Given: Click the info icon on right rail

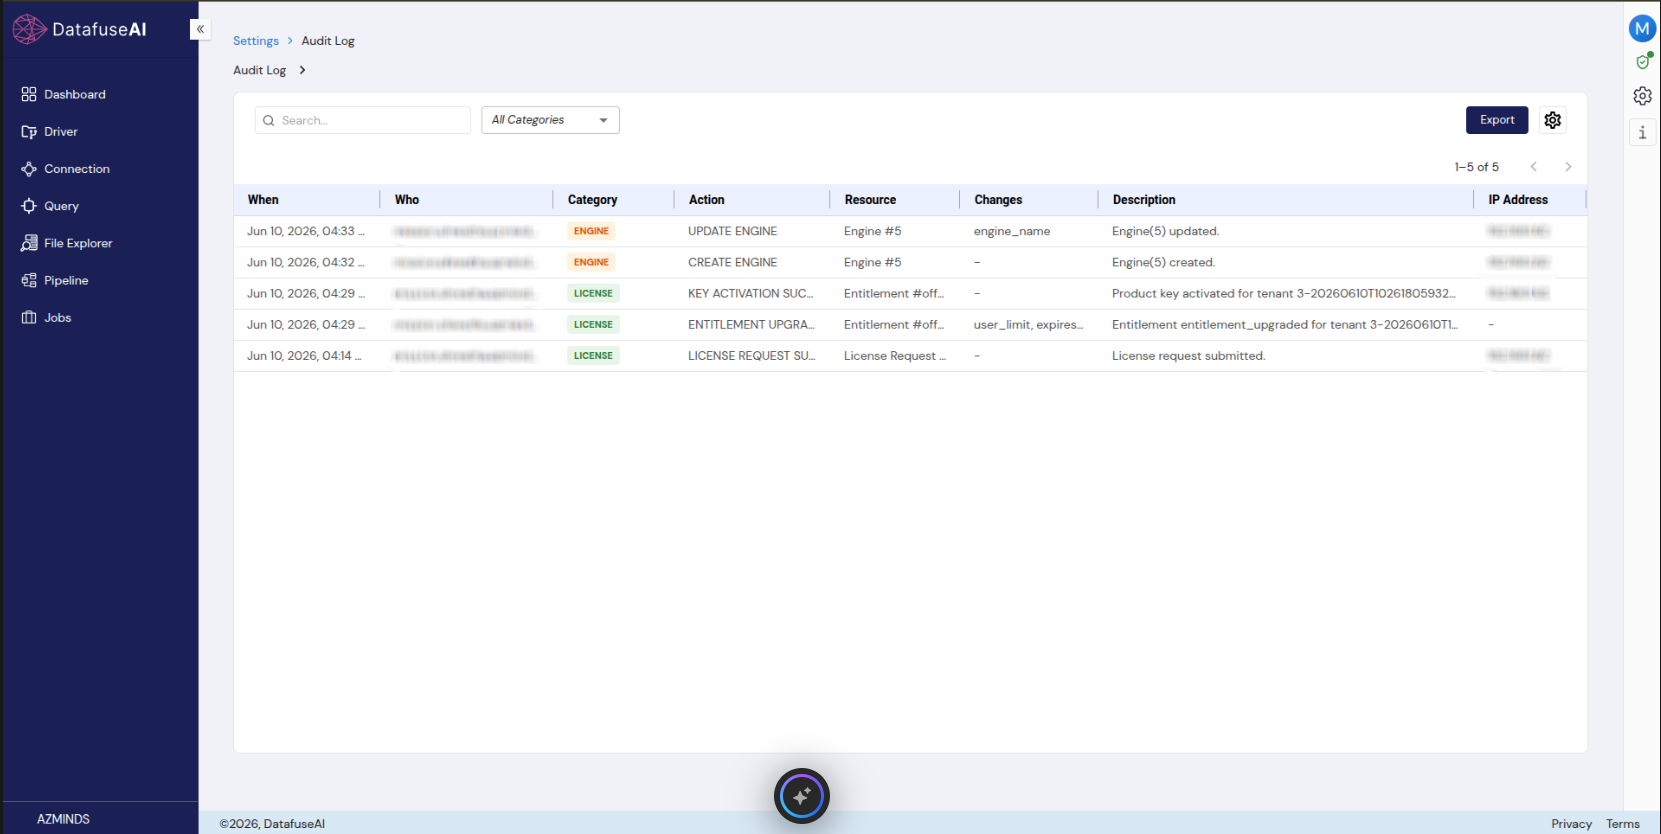Looking at the screenshot, I should pos(1642,132).
